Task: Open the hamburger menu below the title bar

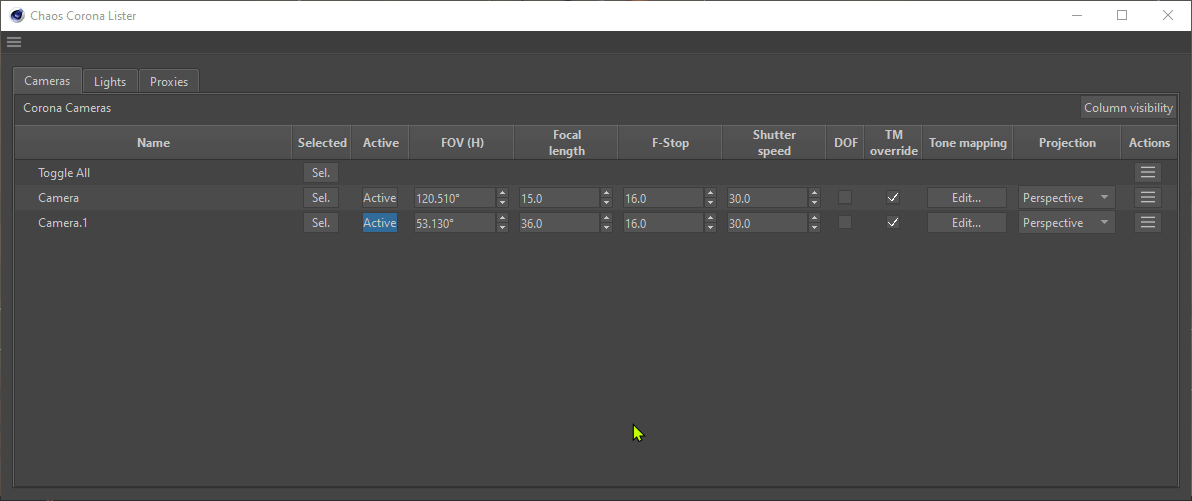Action: tap(14, 42)
